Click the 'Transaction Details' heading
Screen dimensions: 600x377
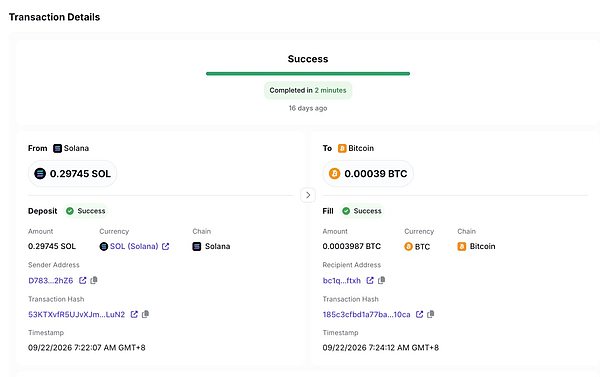[54, 17]
